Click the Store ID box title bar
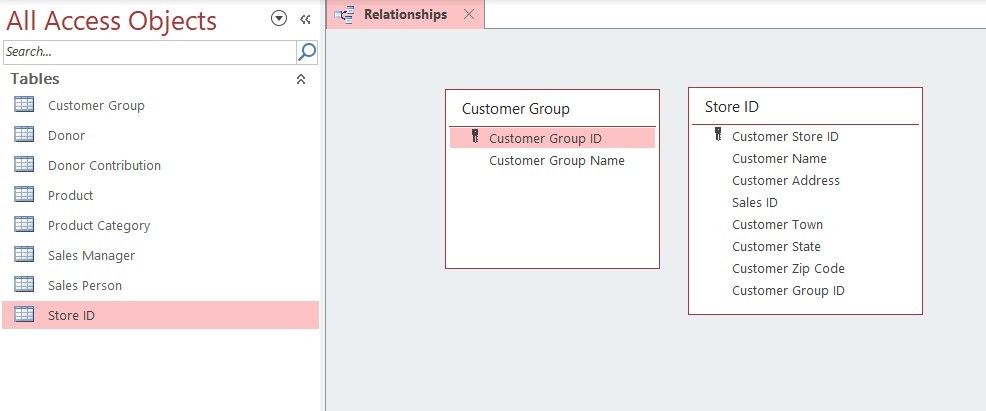The height and width of the screenshot is (411, 986). click(805, 107)
